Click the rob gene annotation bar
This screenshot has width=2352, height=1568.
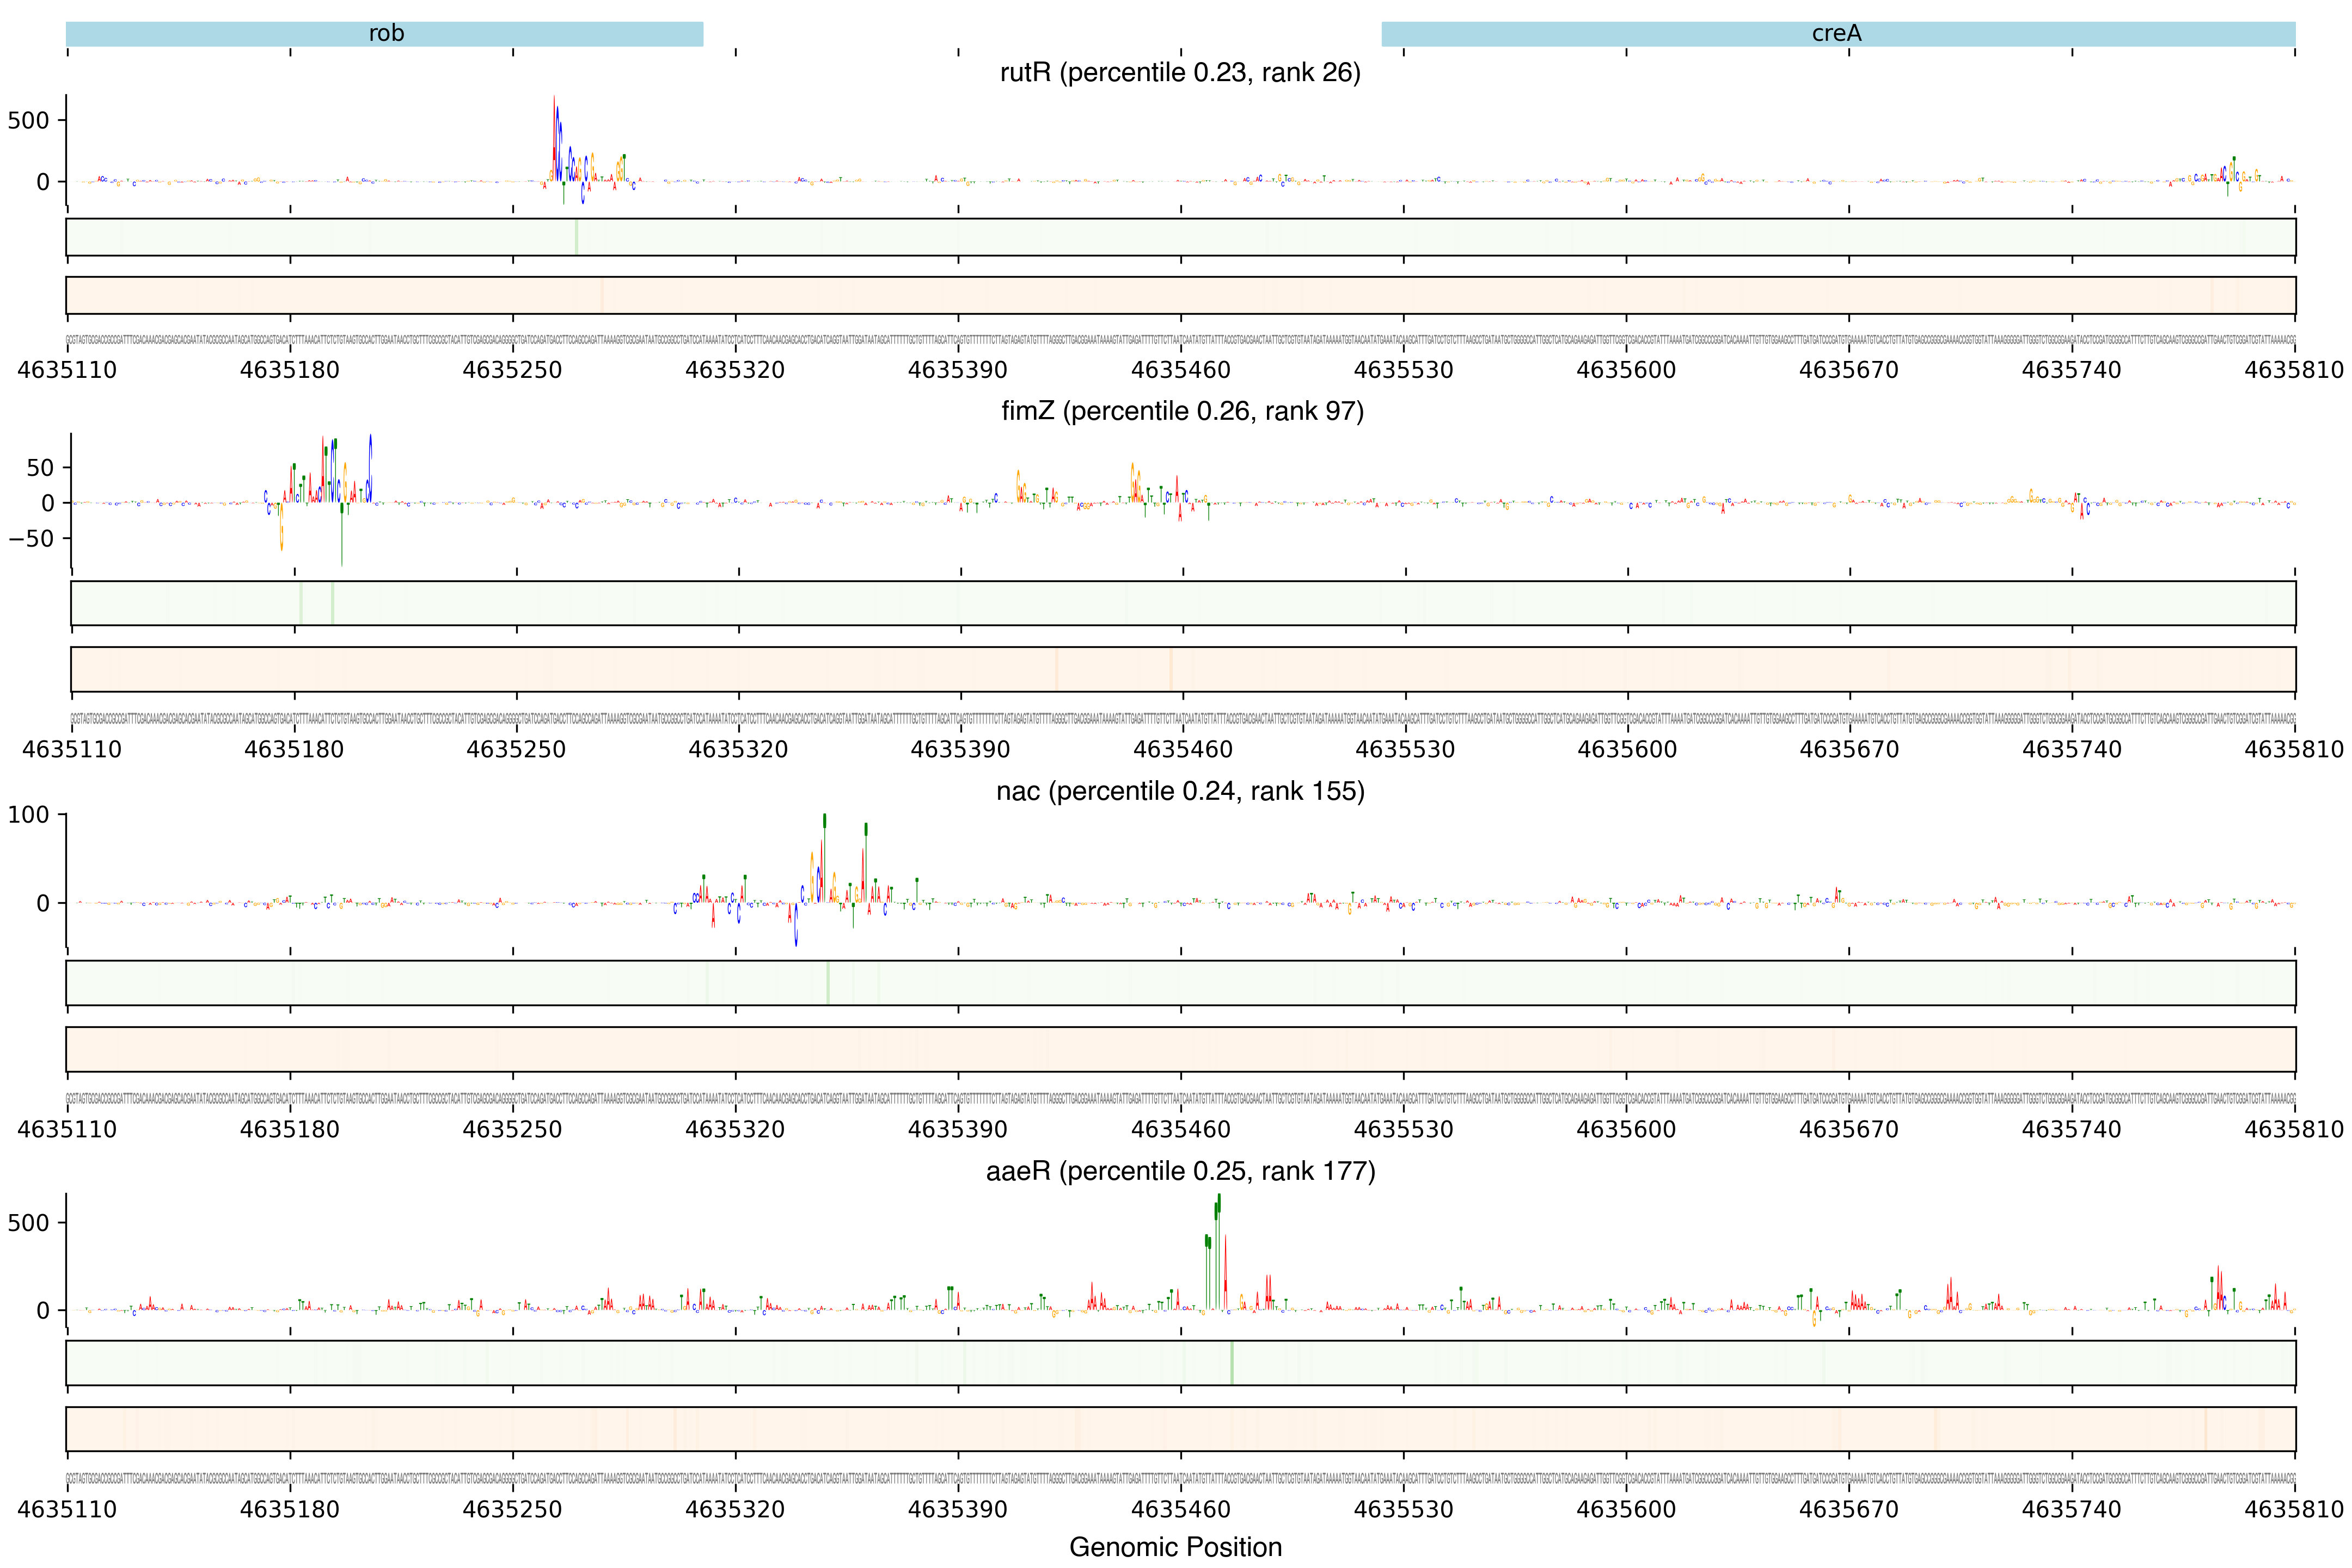(385, 34)
